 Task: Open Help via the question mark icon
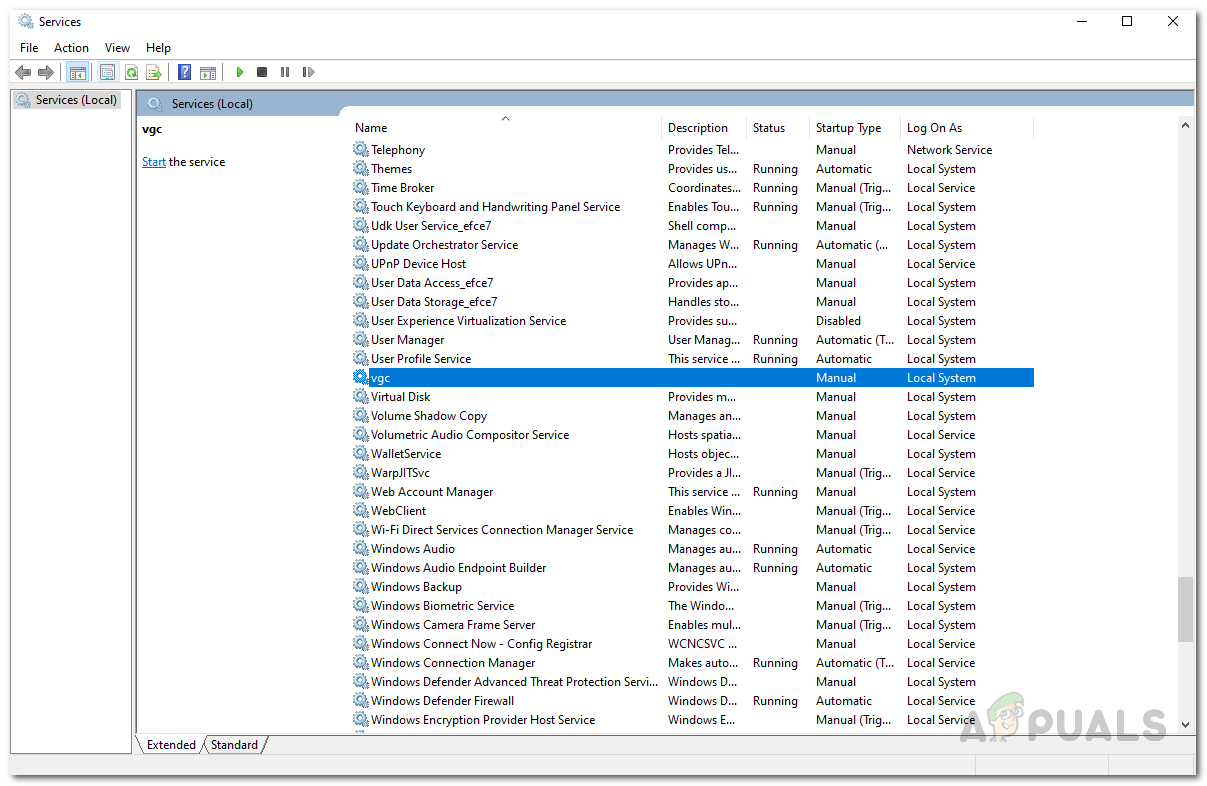[x=184, y=72]
